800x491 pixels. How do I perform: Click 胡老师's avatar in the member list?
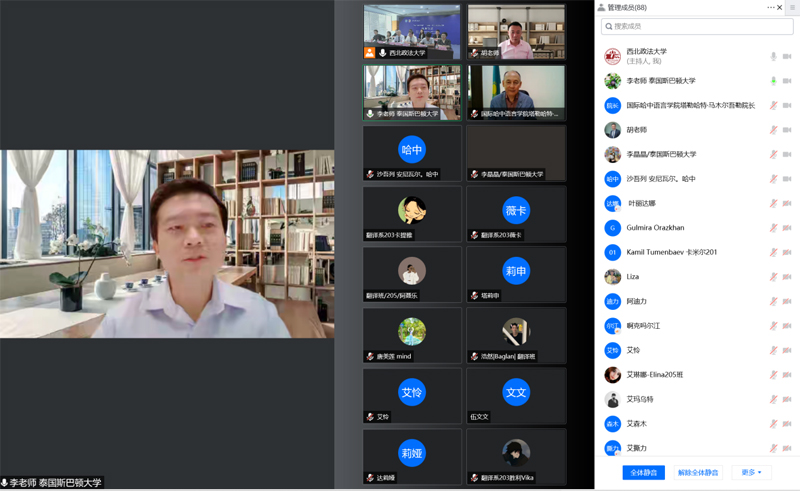tap(612, 130)
